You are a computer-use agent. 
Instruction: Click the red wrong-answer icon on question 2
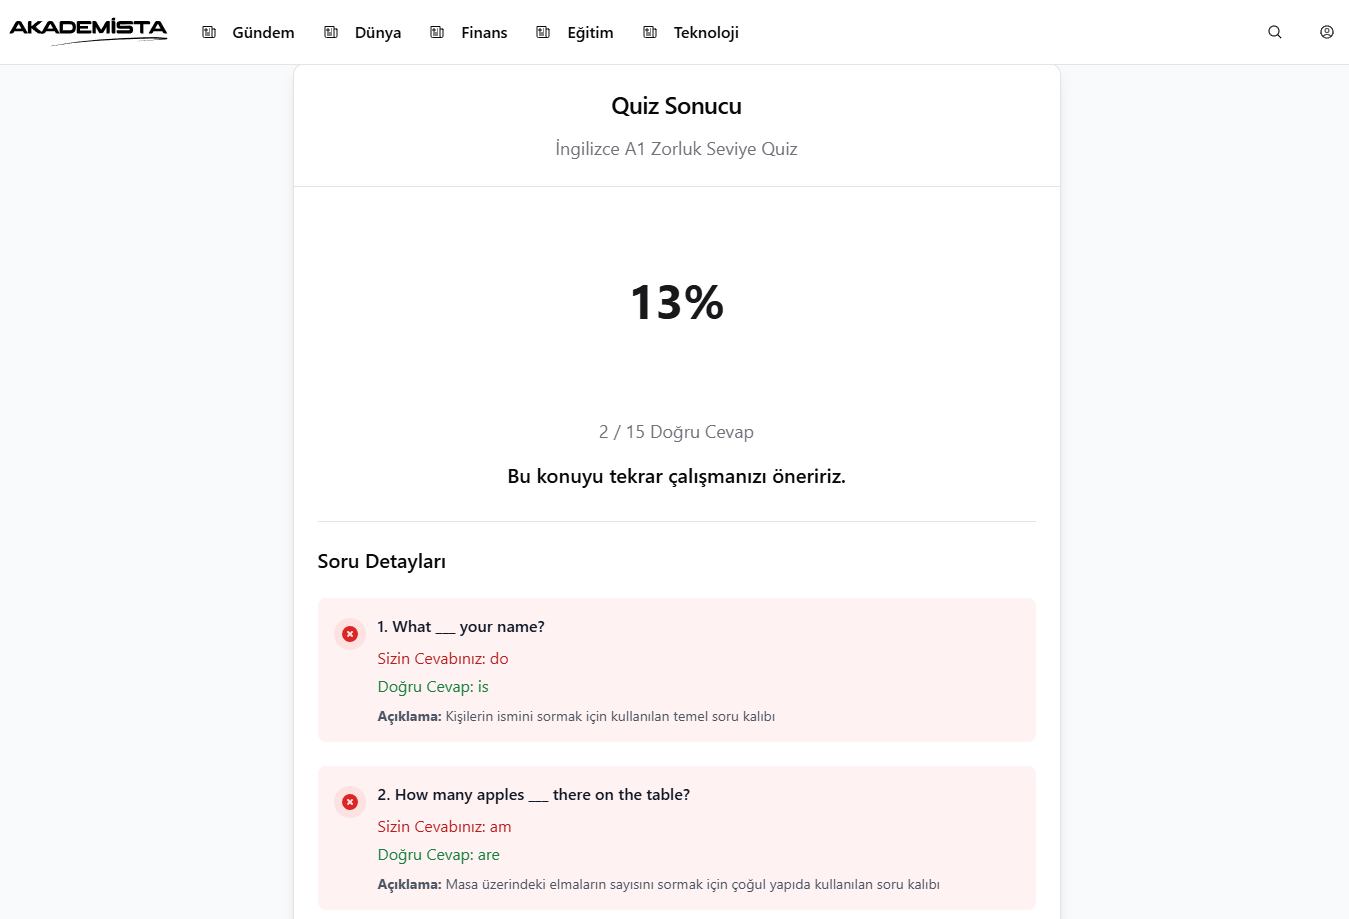coord(350,802)
